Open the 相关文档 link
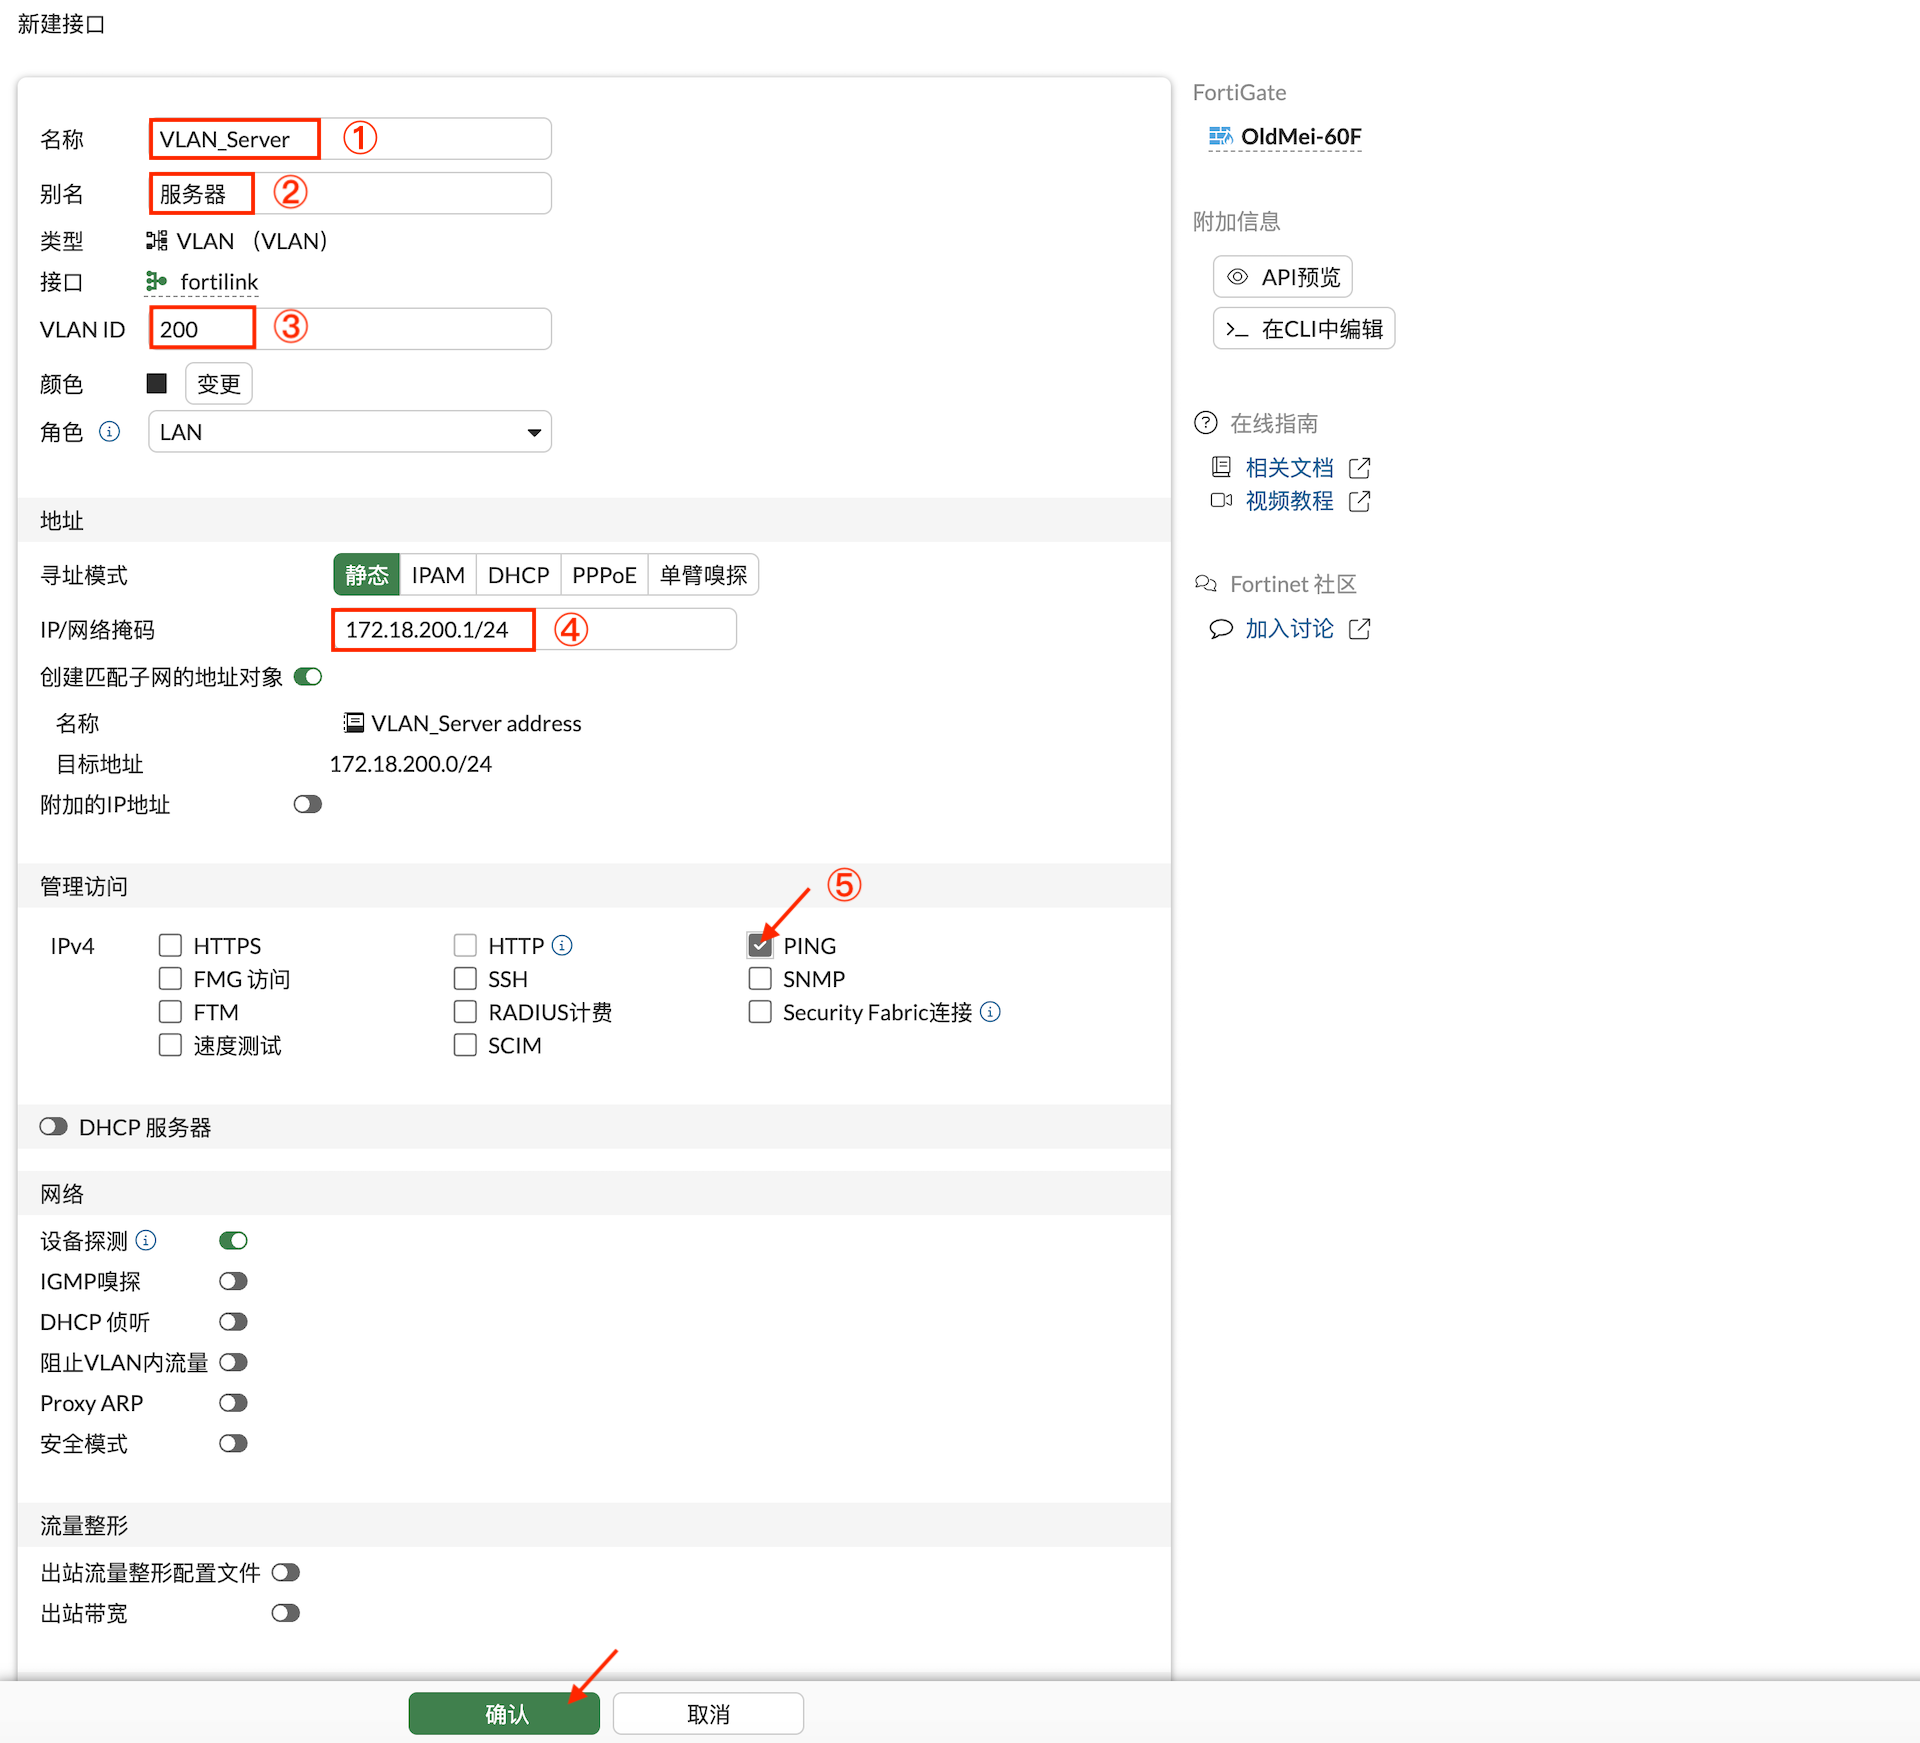 click(1289, 467)
